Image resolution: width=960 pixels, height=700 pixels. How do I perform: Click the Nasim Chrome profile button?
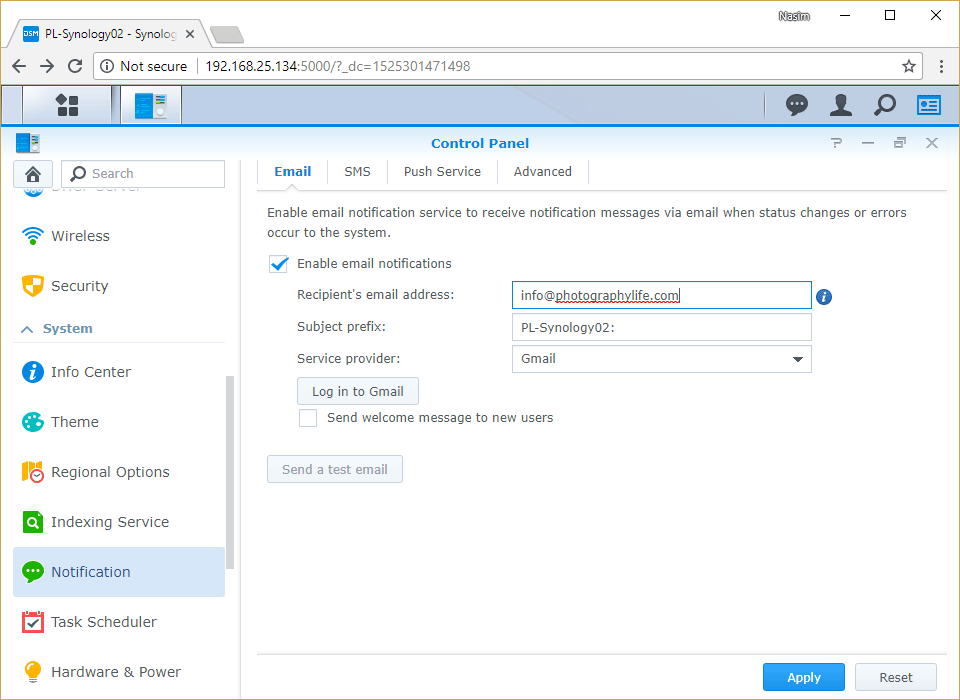(x=794, y=16)
